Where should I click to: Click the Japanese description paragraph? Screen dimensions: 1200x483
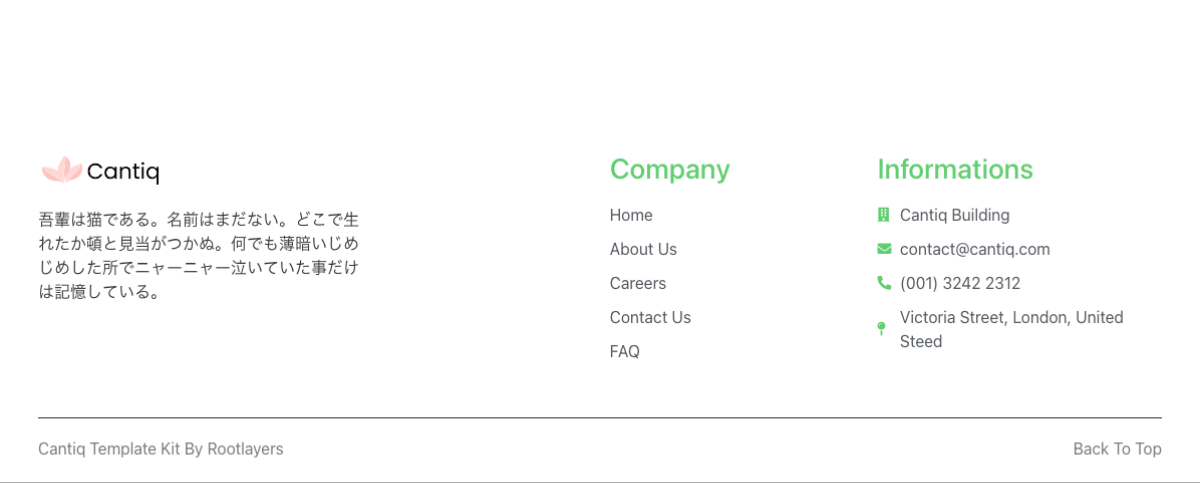198,255
